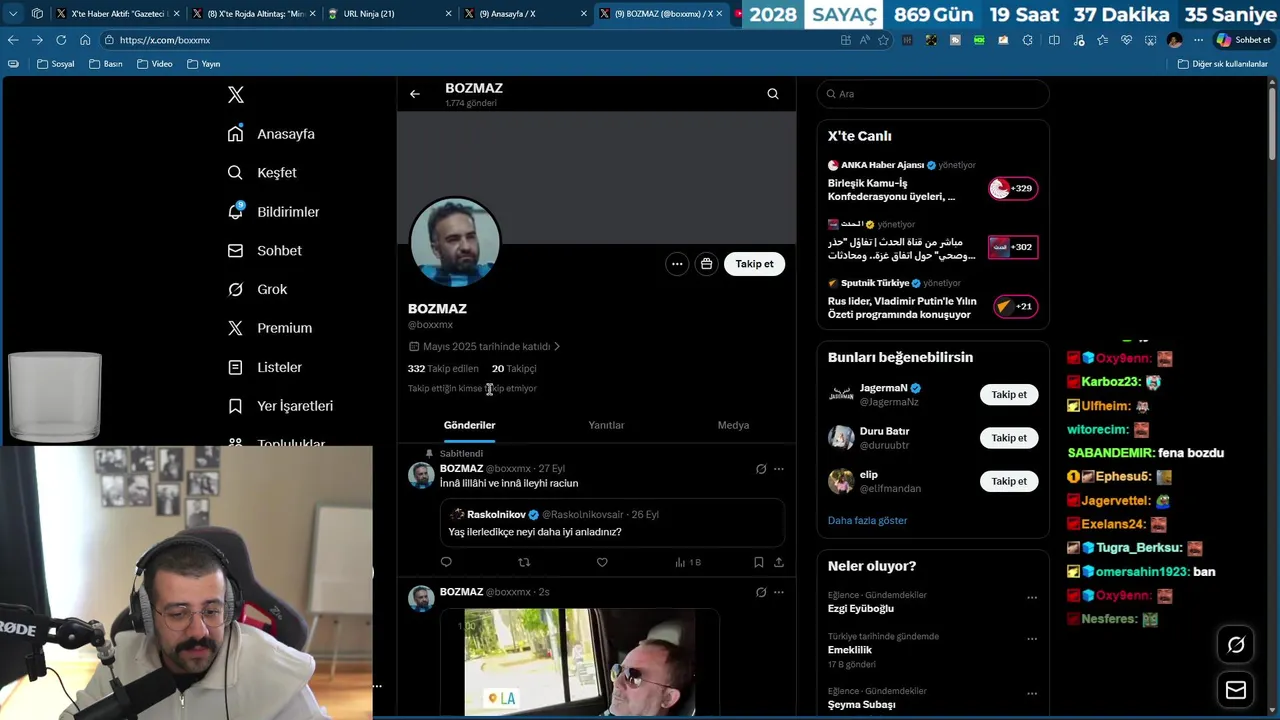Screen dimensions: 1280x720
Task: Open Keşfet search page
Action: coord(262,173)
